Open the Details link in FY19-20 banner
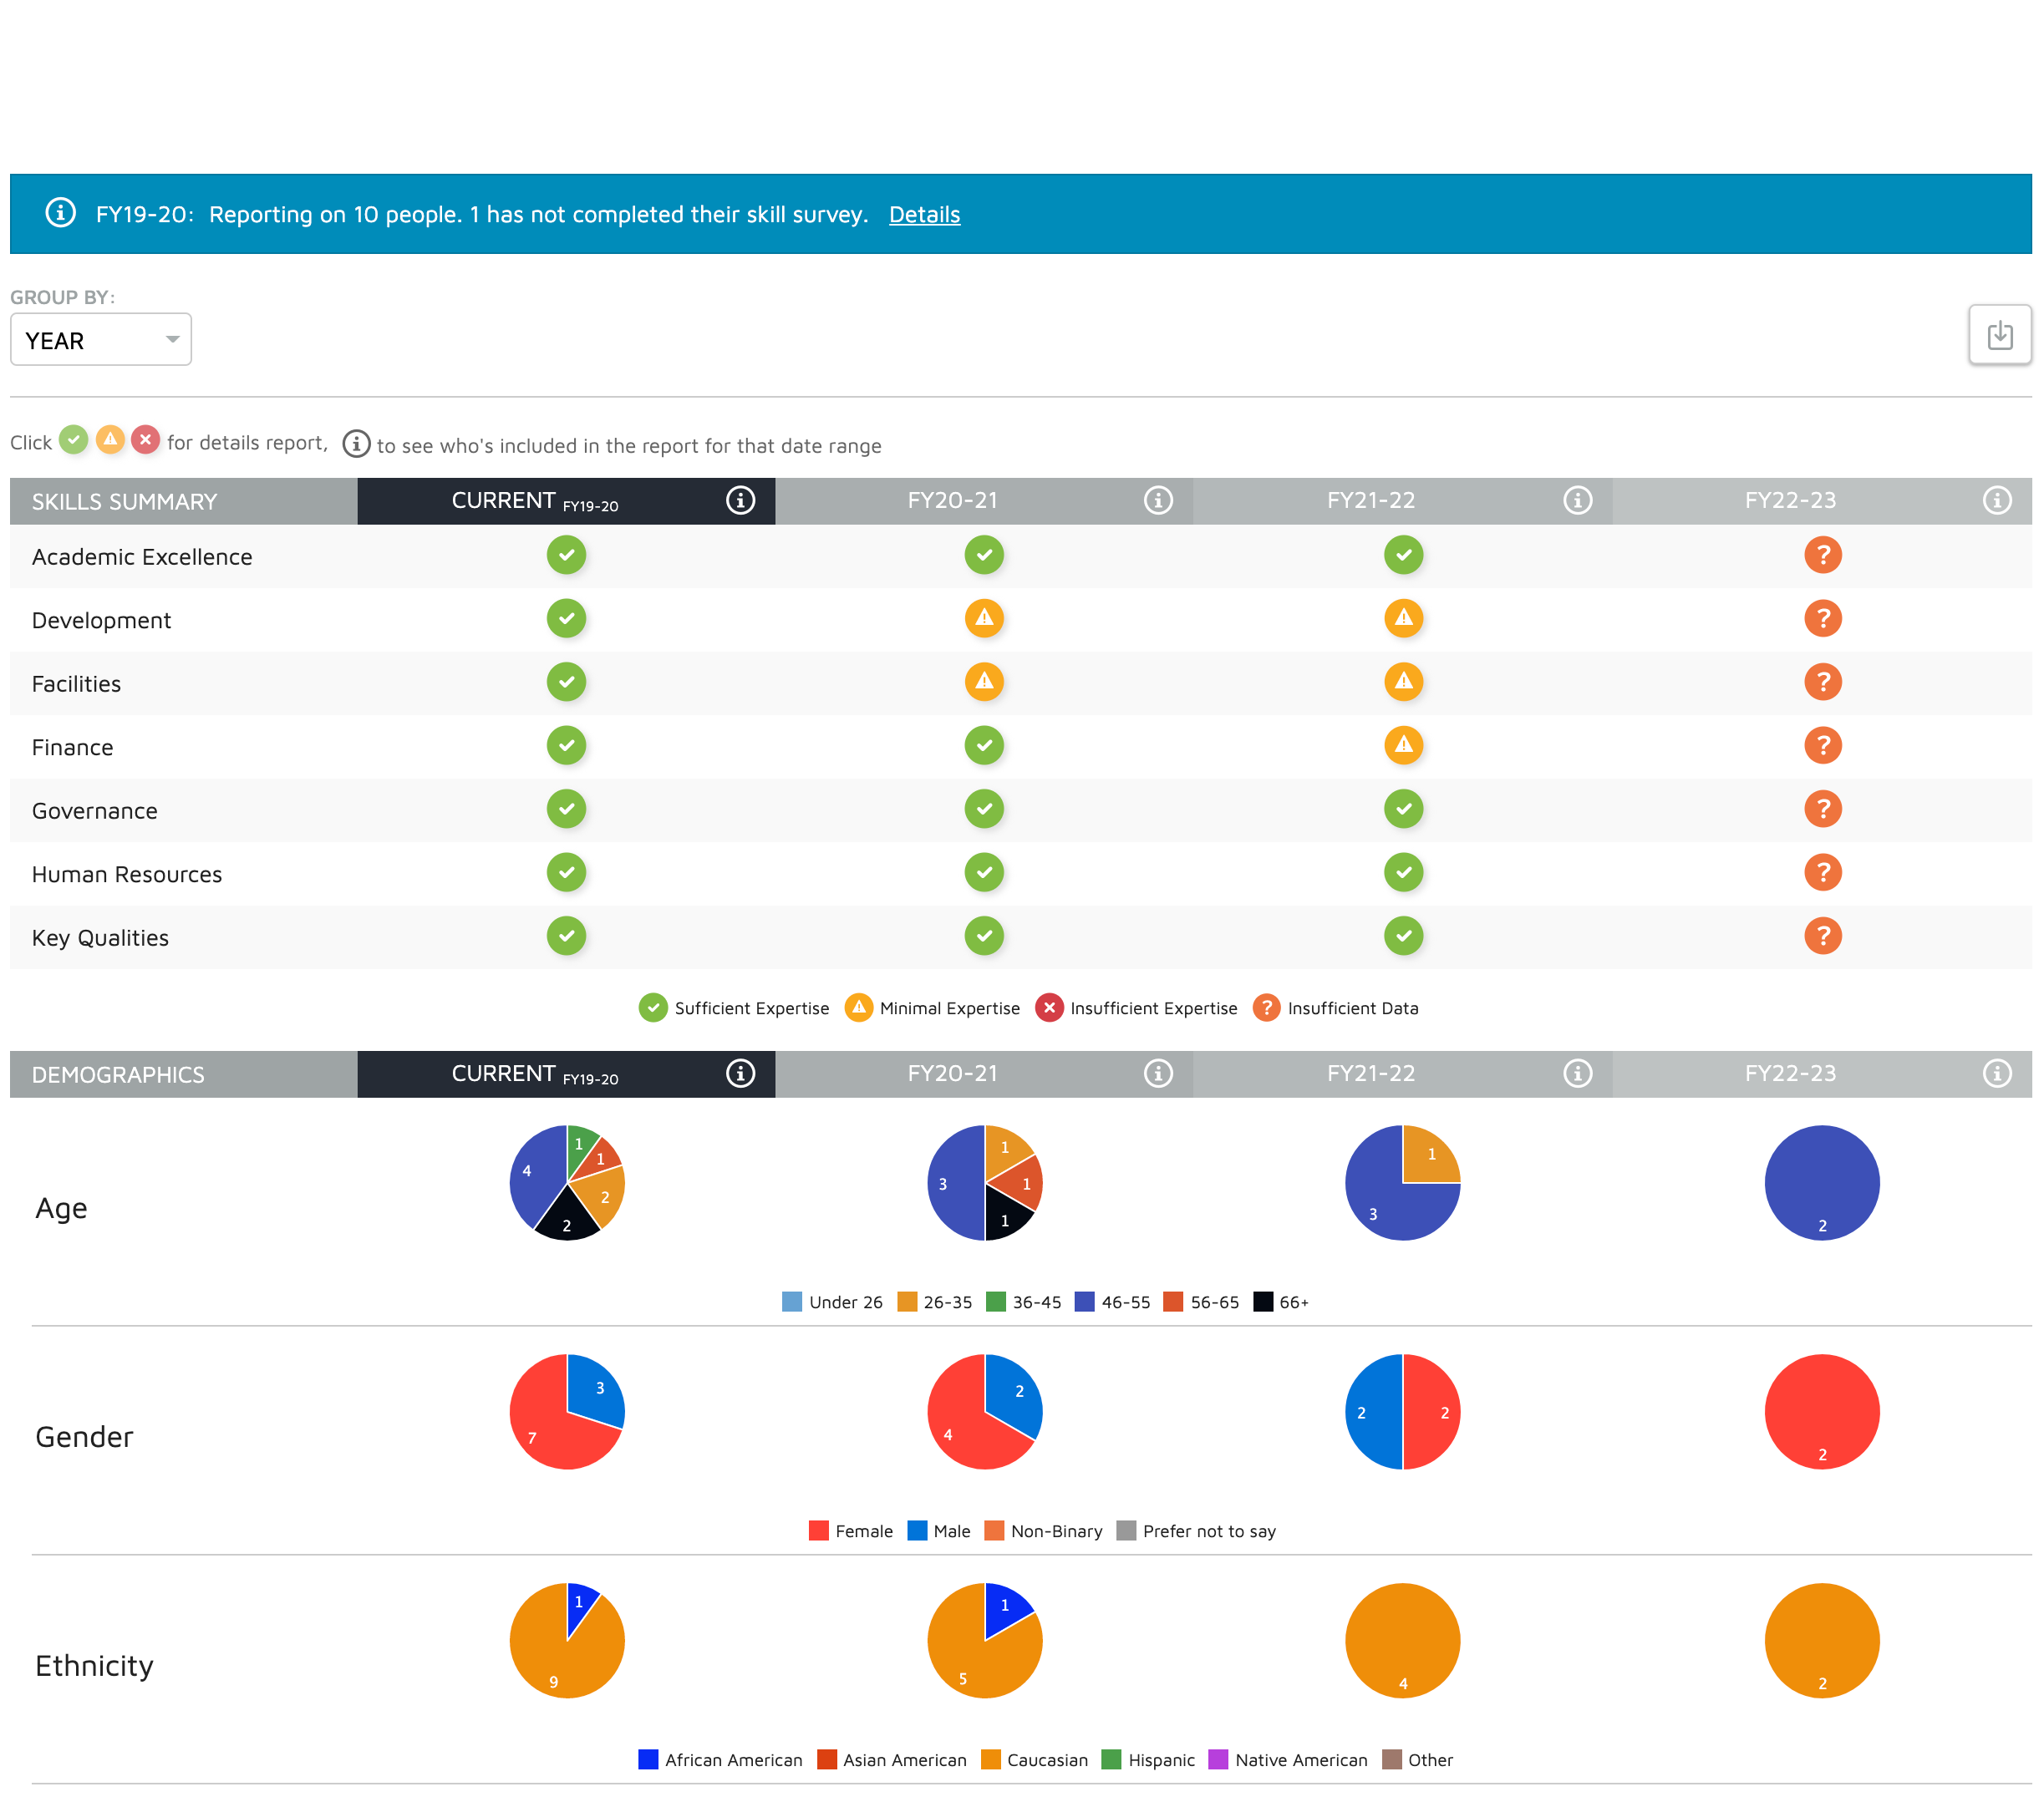Screen dimensions: 2044x1802 [924, 214]
